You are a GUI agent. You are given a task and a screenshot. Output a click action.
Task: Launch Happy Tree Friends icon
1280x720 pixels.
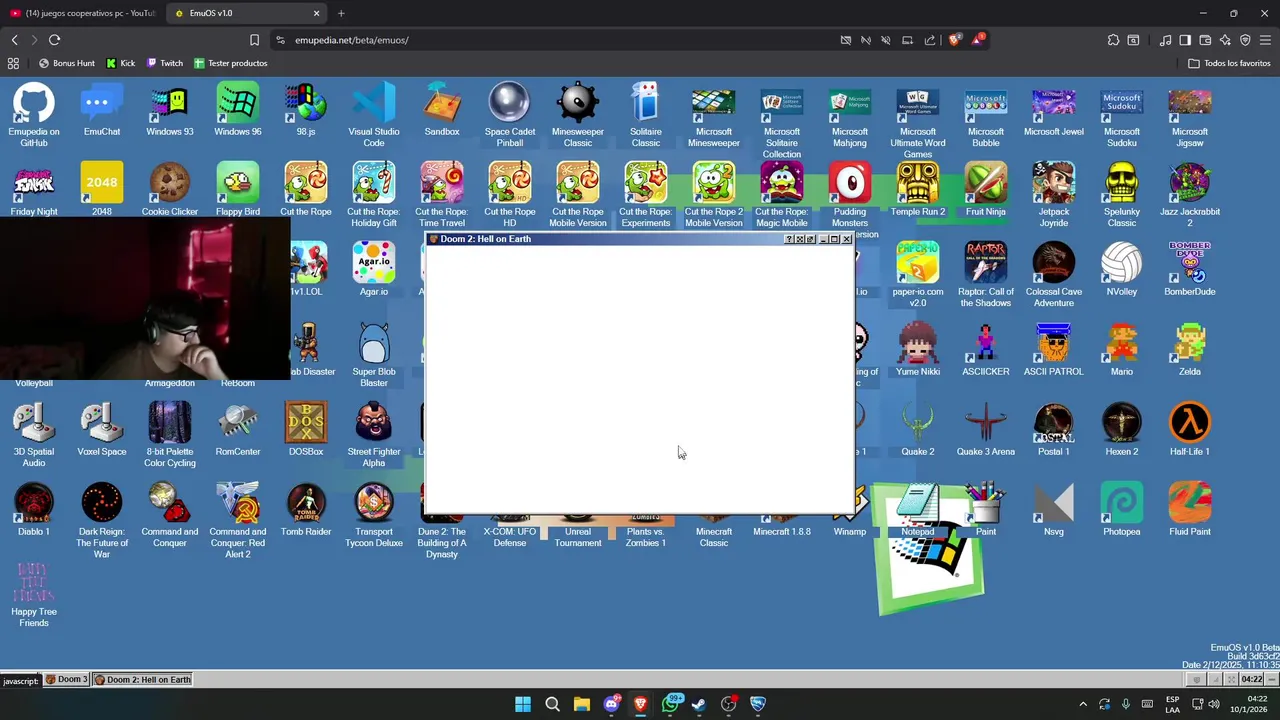(x=34, y=596)
